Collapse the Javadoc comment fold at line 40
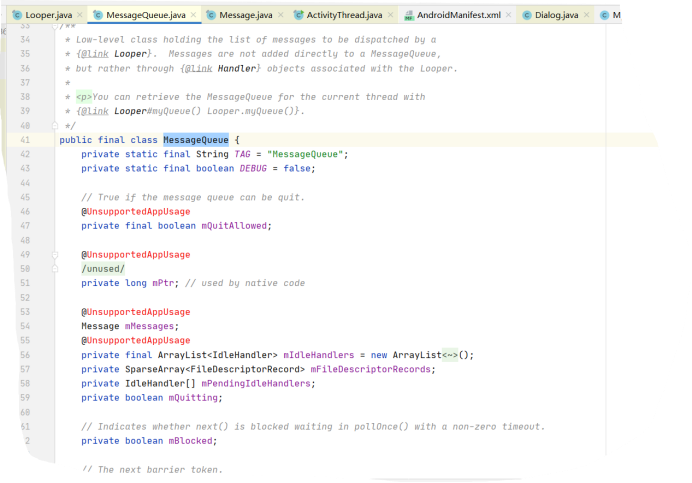 (x=55, y=126)
